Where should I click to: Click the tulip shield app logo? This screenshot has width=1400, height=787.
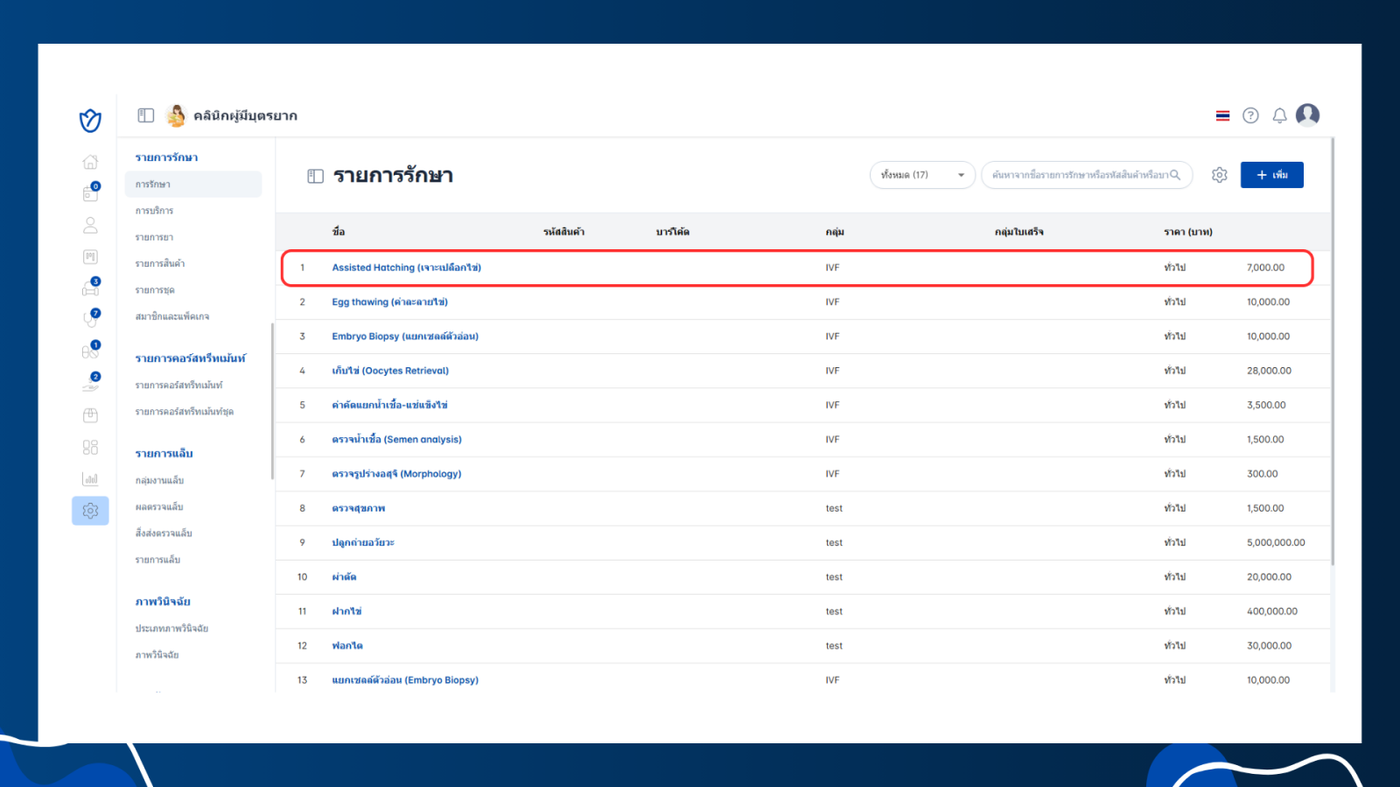[90, 121]
